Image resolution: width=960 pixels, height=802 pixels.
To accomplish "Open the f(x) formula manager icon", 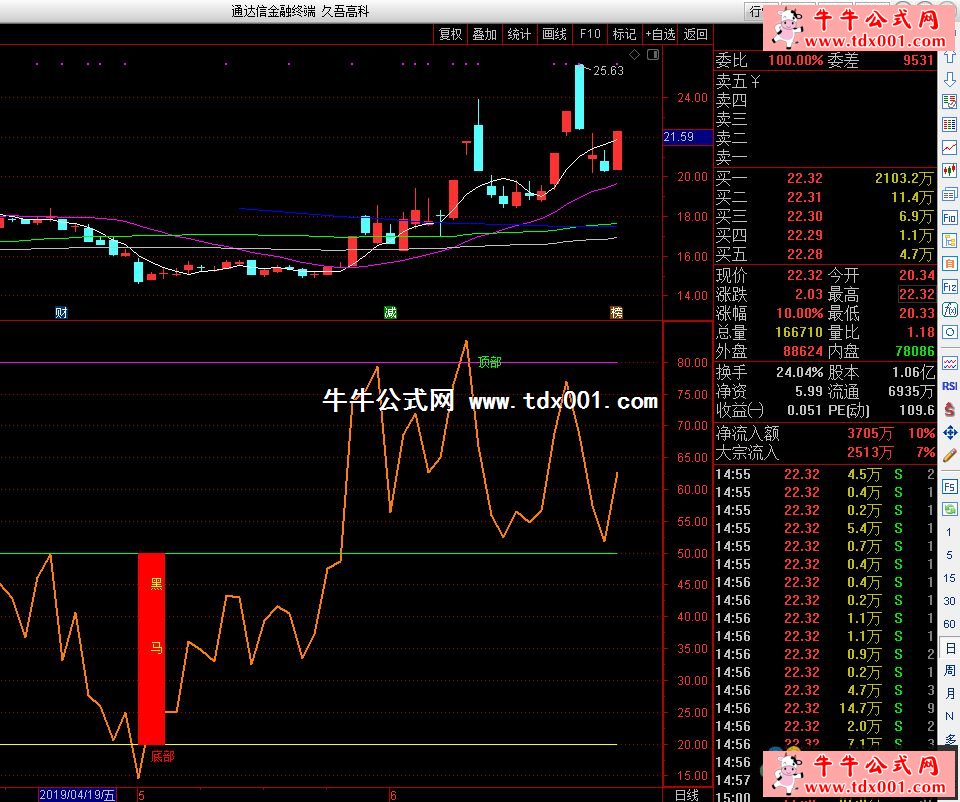I will pyautogui.click(x=950, y=310).
